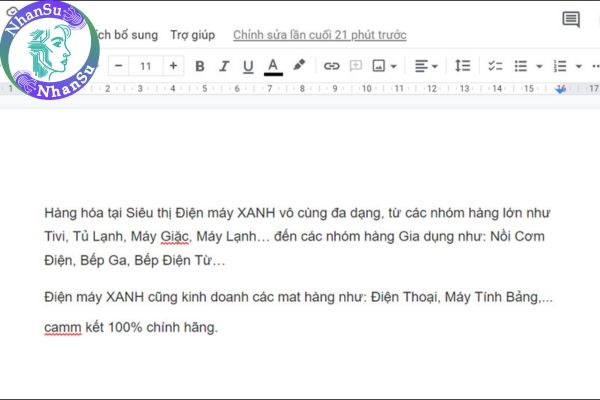
Task: Toggle underline formatting
Action: pos(248,67)
